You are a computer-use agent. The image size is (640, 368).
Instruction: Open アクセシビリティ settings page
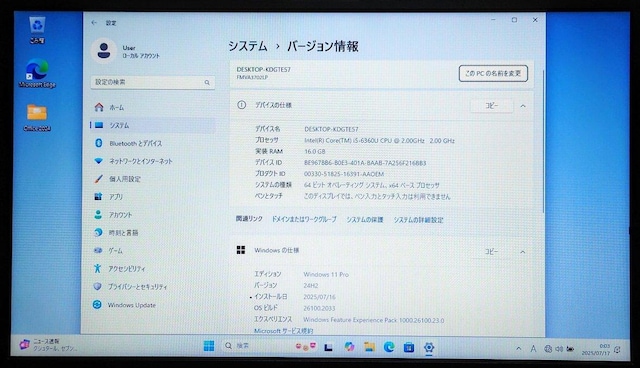[153, 268]
